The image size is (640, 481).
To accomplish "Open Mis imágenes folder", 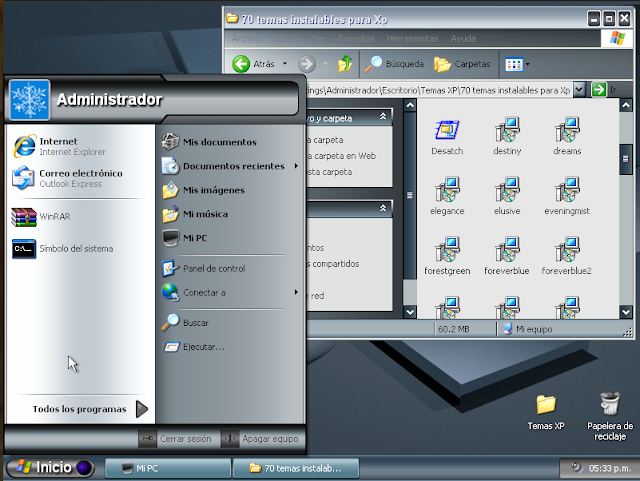I will click(203, 190).
